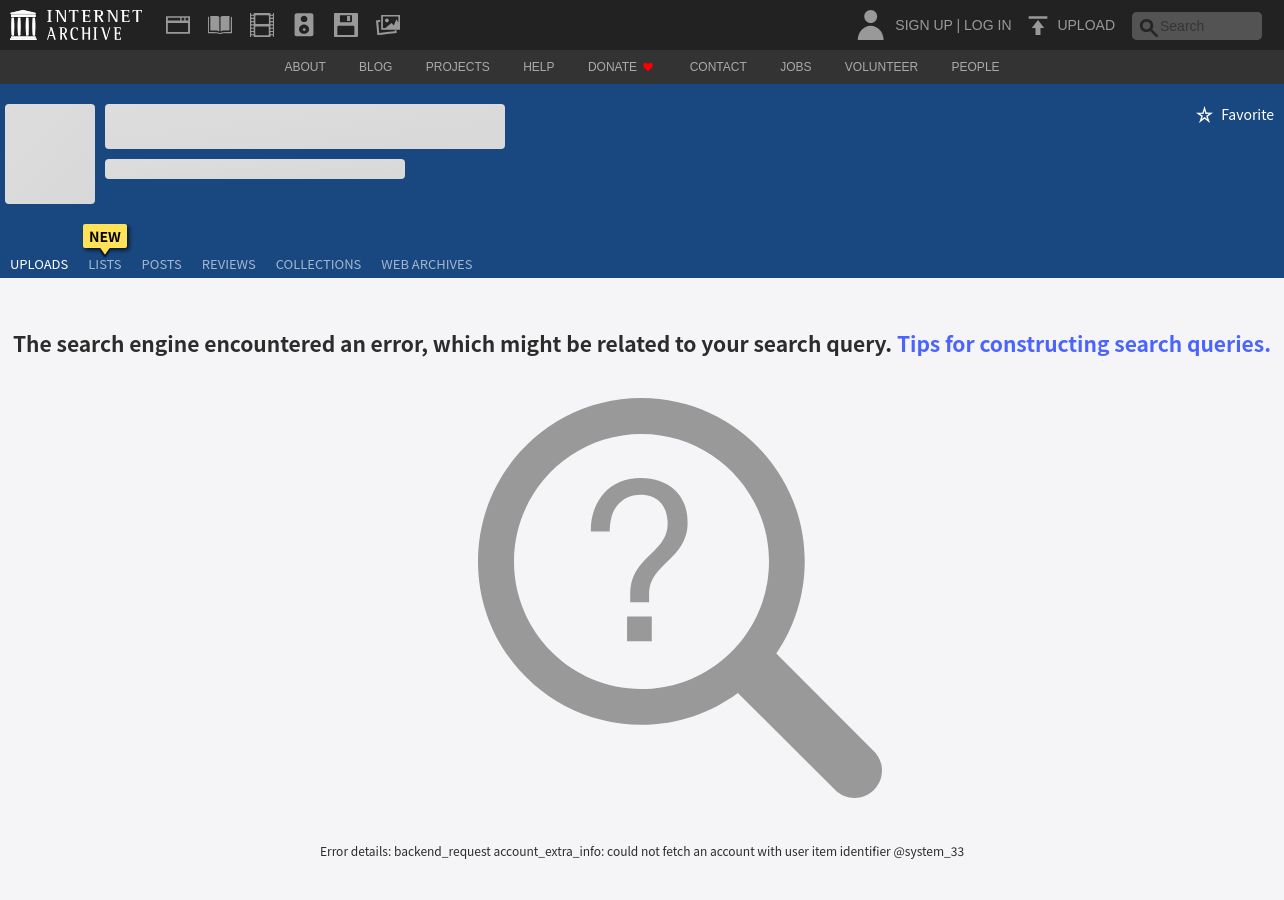This screenshot has width=1284, height=900.
Task: Open the VOLUNTEER menu item
Action: pos(881,67)
